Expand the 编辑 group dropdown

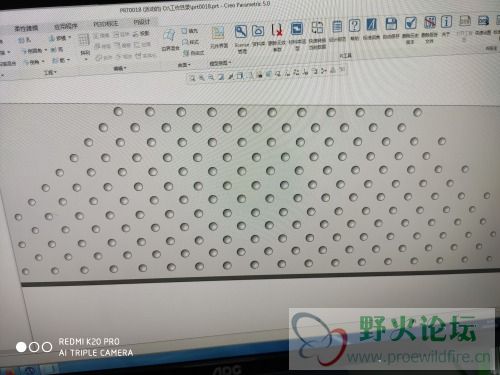(x=120, y=69)
